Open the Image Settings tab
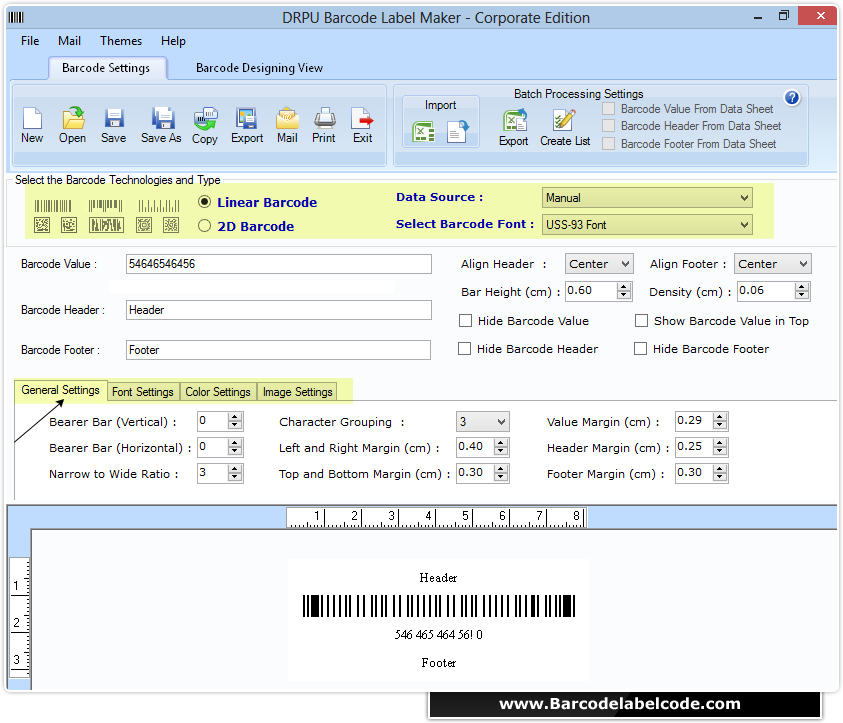Viewport: 843px width, 723px height. (x=297, y=392)
